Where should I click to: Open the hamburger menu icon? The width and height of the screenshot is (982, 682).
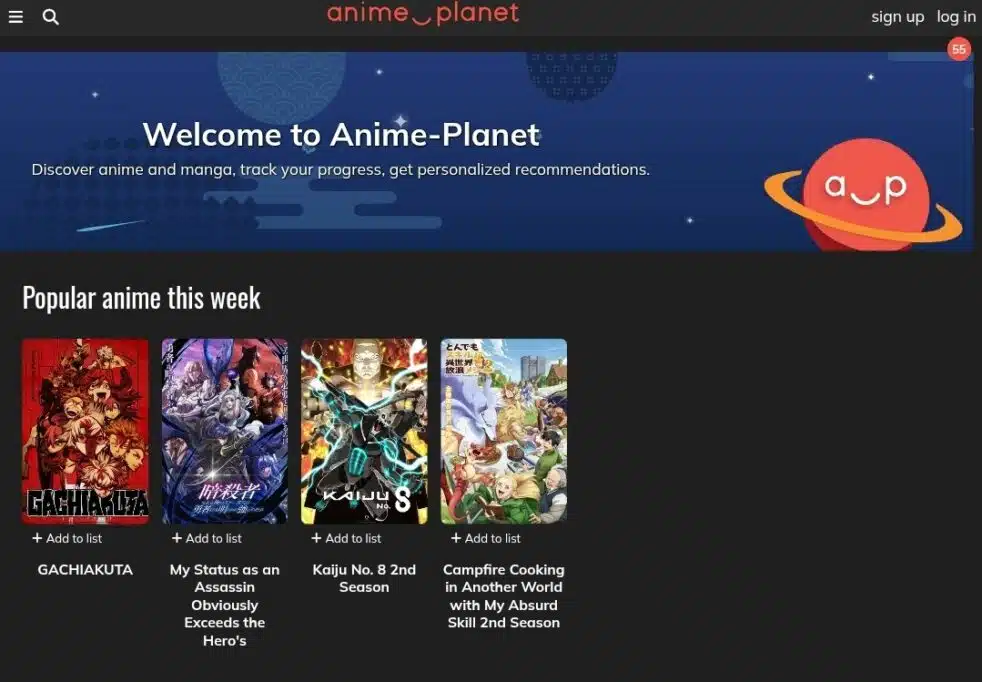(x=16, y=17)
